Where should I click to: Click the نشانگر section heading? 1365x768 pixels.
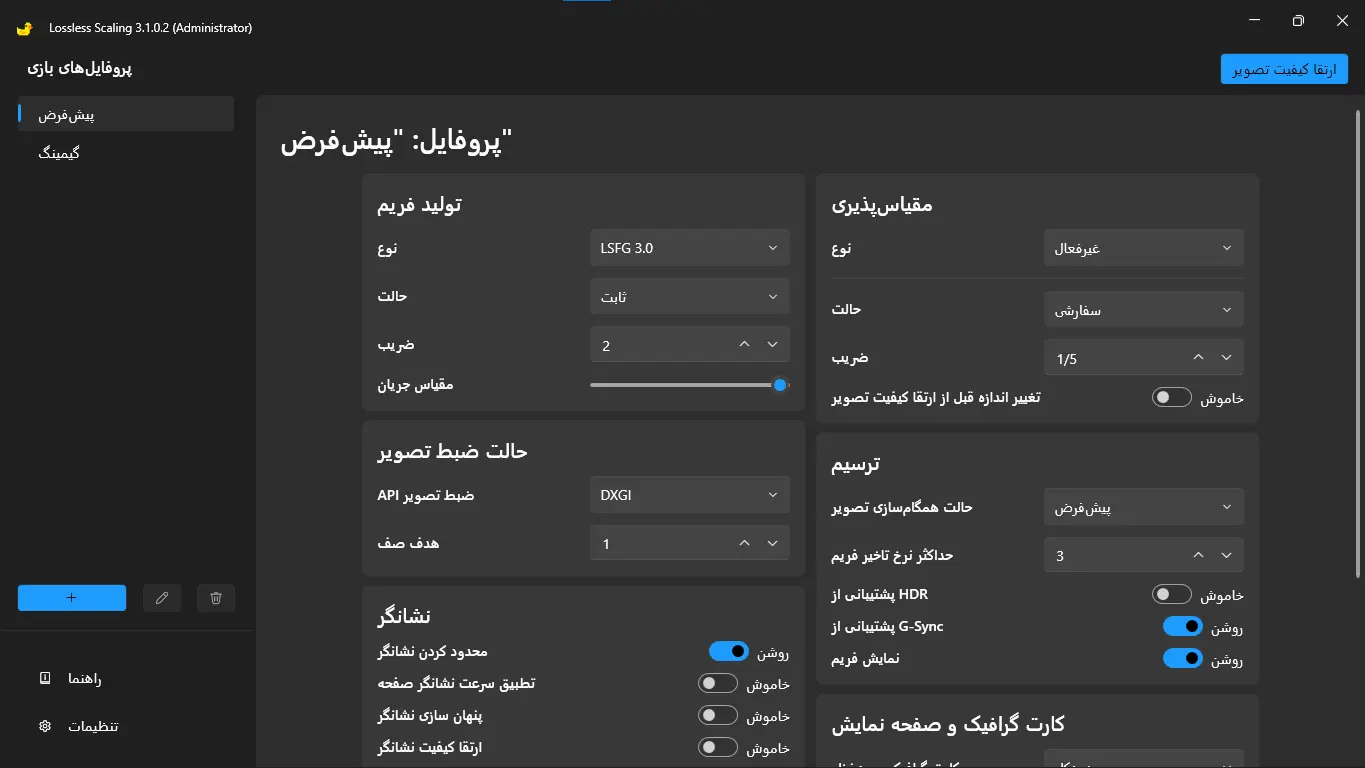point(404,616)
